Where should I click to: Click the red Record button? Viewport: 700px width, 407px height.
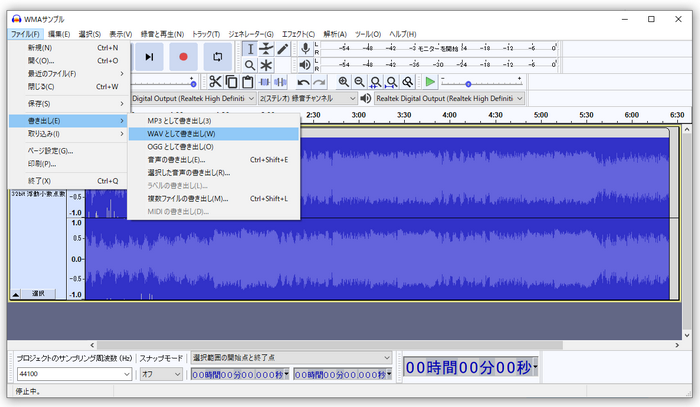point(184,57)
